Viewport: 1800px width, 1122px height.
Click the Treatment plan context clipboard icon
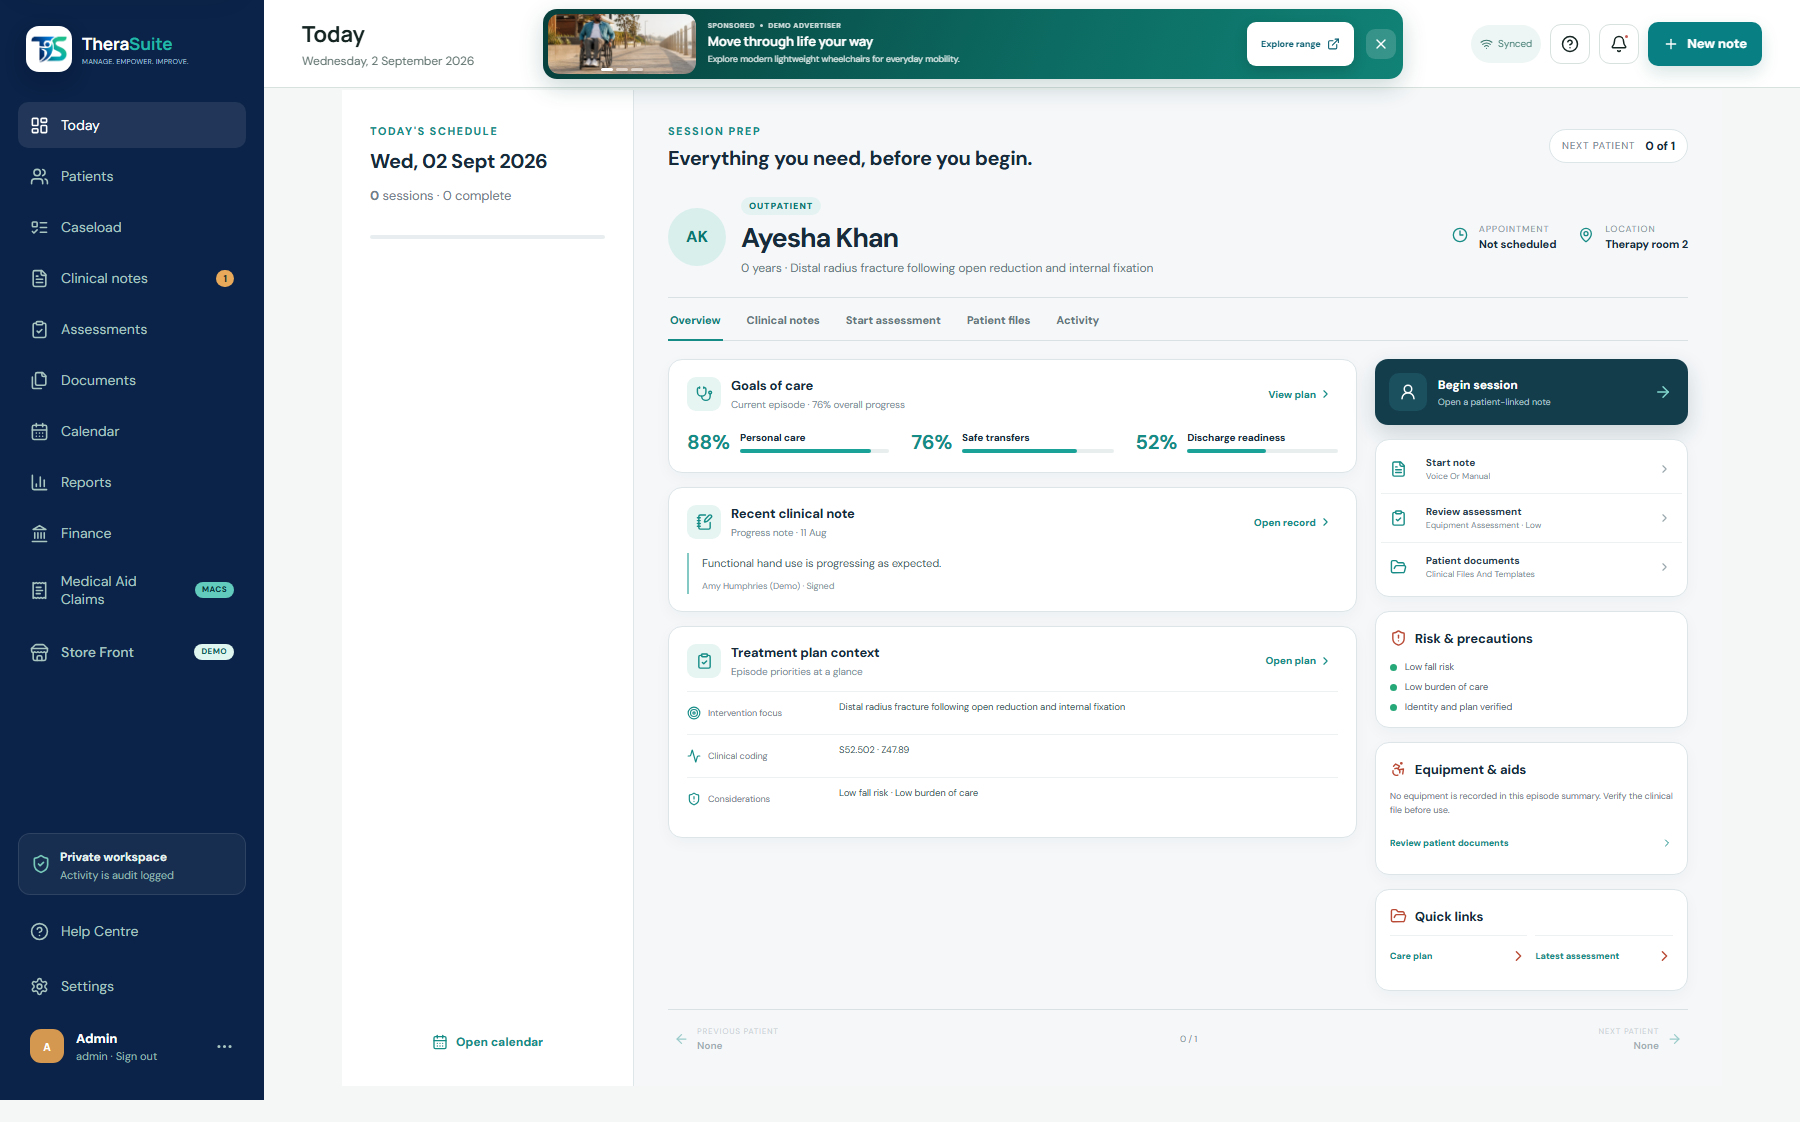coord(704,661)
